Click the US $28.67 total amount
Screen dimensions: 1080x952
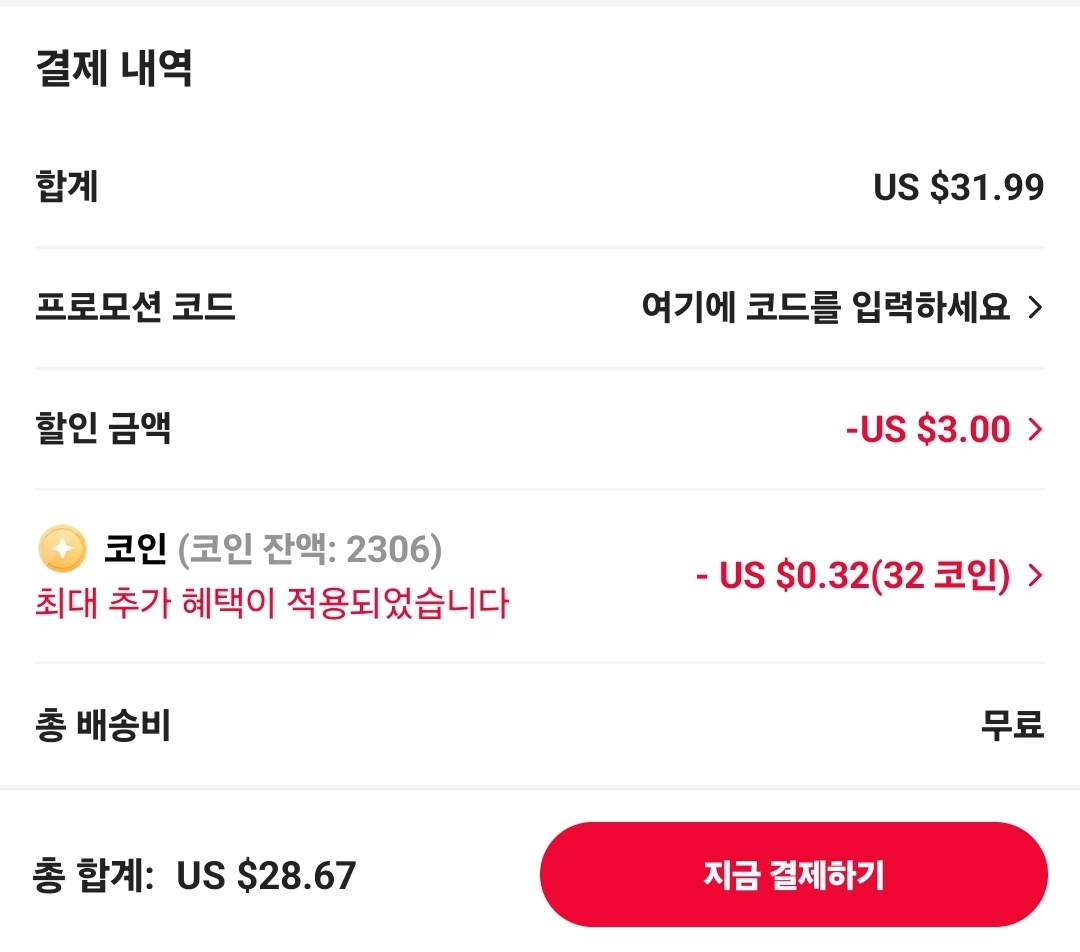pos(266,876)
